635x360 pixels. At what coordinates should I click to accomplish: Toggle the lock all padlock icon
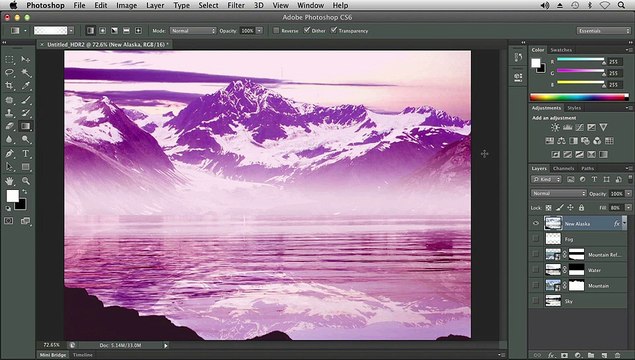tap(582, 207)
